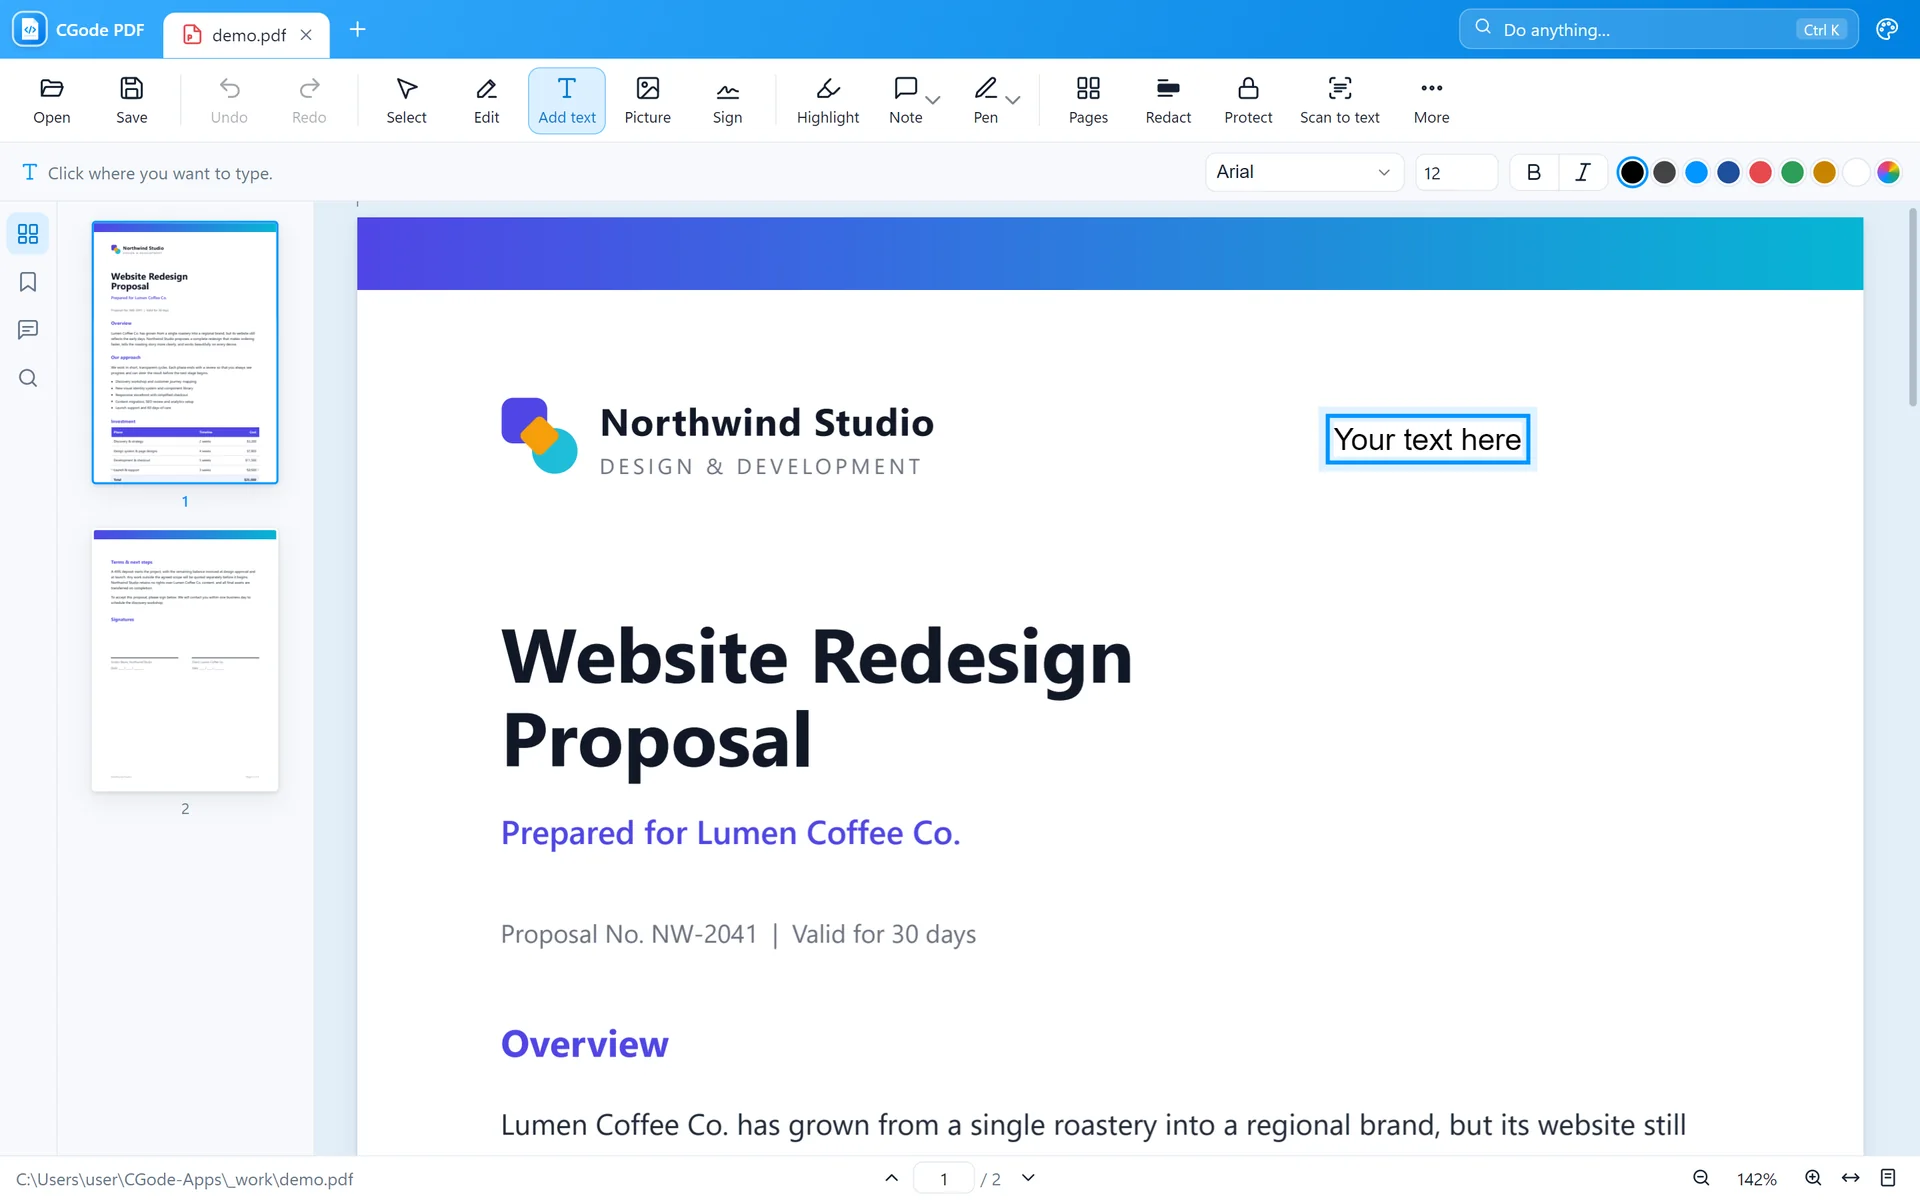This screenshot has width=1920, height=1200.
Task: Expand the Note tool dropdown arrow
Action: point(933,100)
